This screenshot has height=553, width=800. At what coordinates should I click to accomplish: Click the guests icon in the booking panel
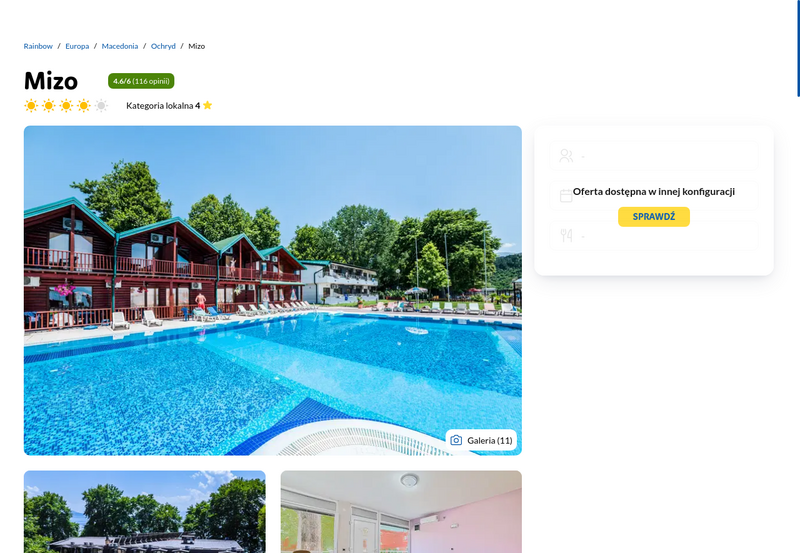[566, 156]
